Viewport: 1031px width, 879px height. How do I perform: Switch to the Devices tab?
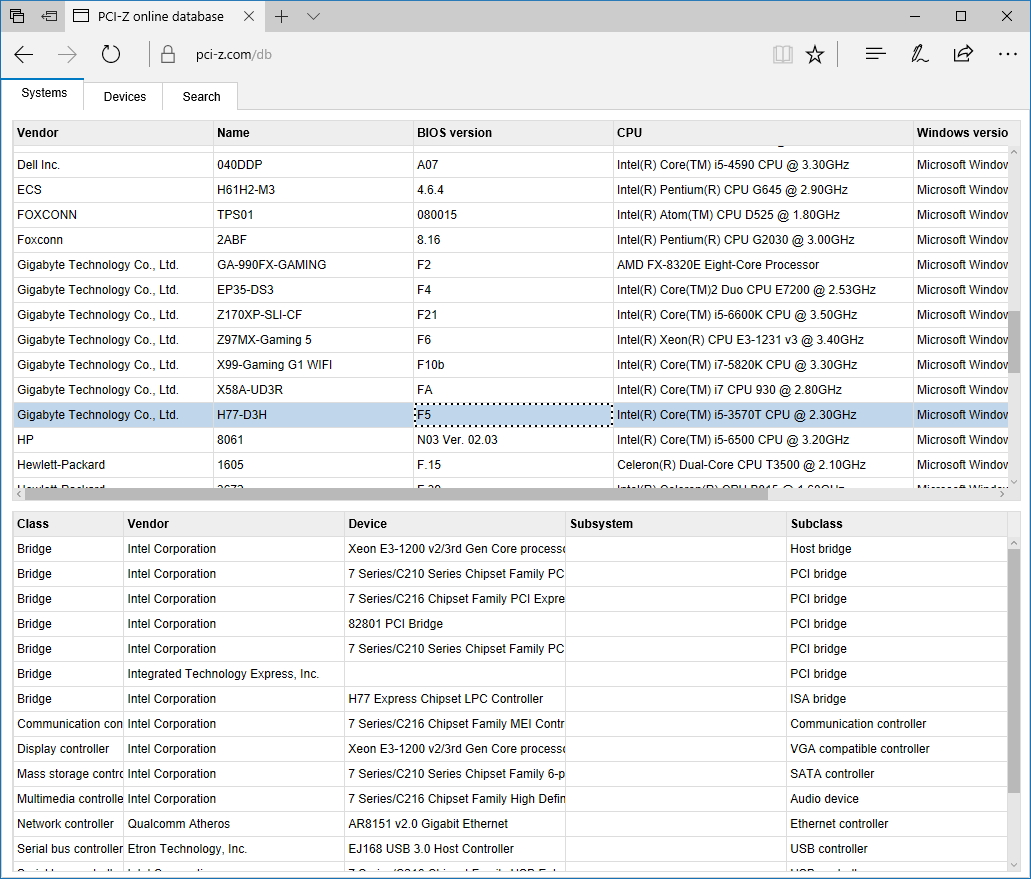click(125, 97)
